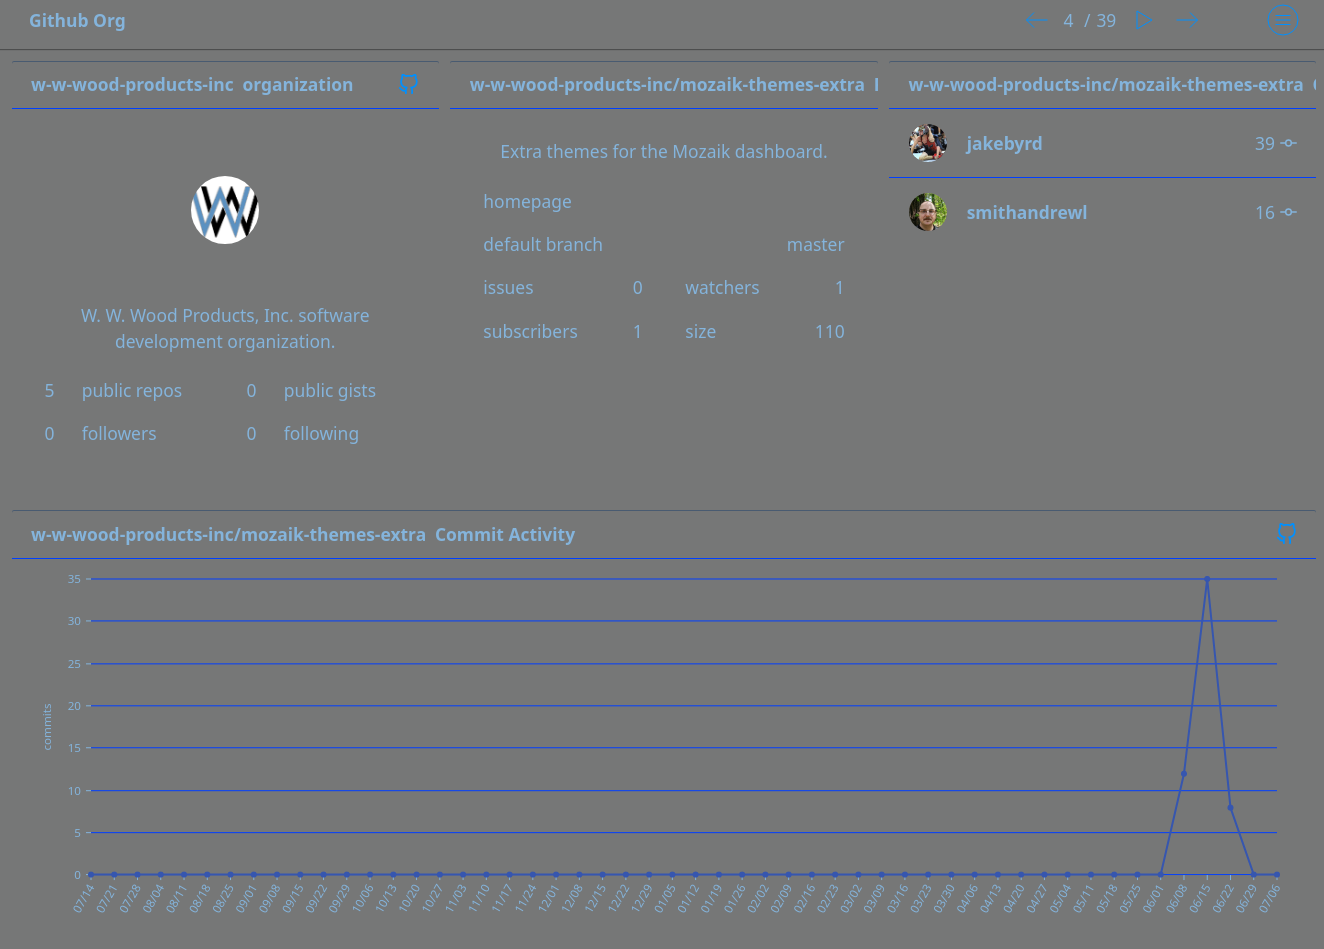The width and height of the screenshot is (1324, 949).
Task: Click the GitHub icon in the organization widget header
Action: [408, 84]
